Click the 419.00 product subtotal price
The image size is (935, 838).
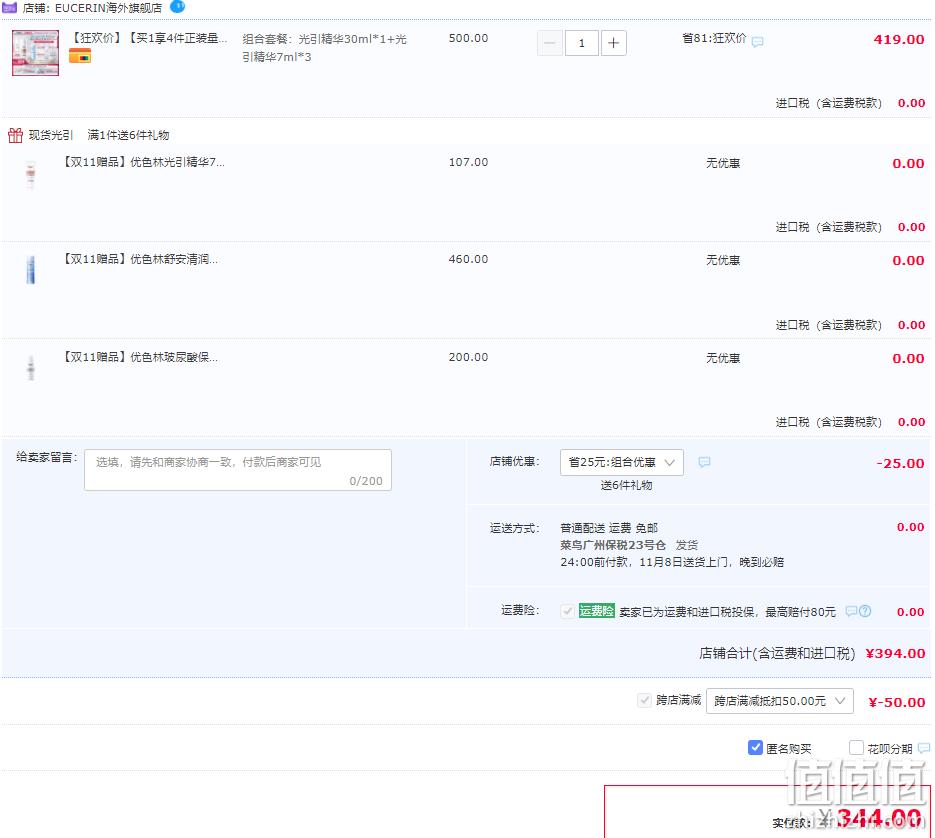(x=899, y=39)
